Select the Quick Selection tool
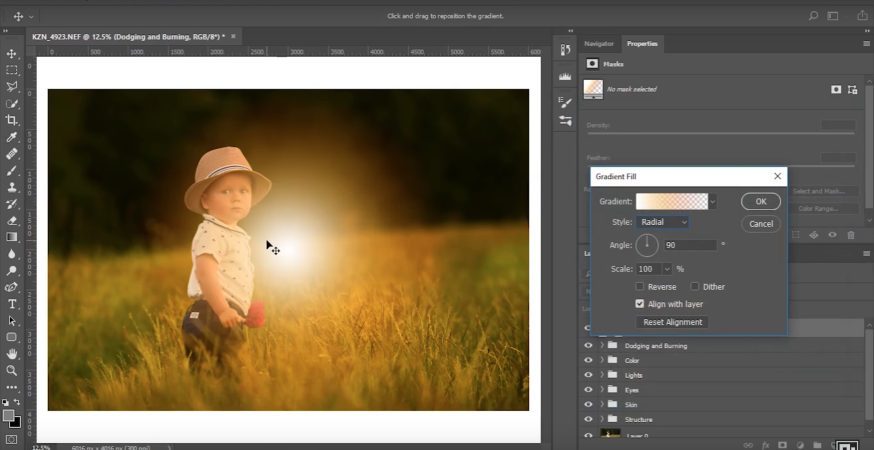874x450 pixels. tap(11, 104)
